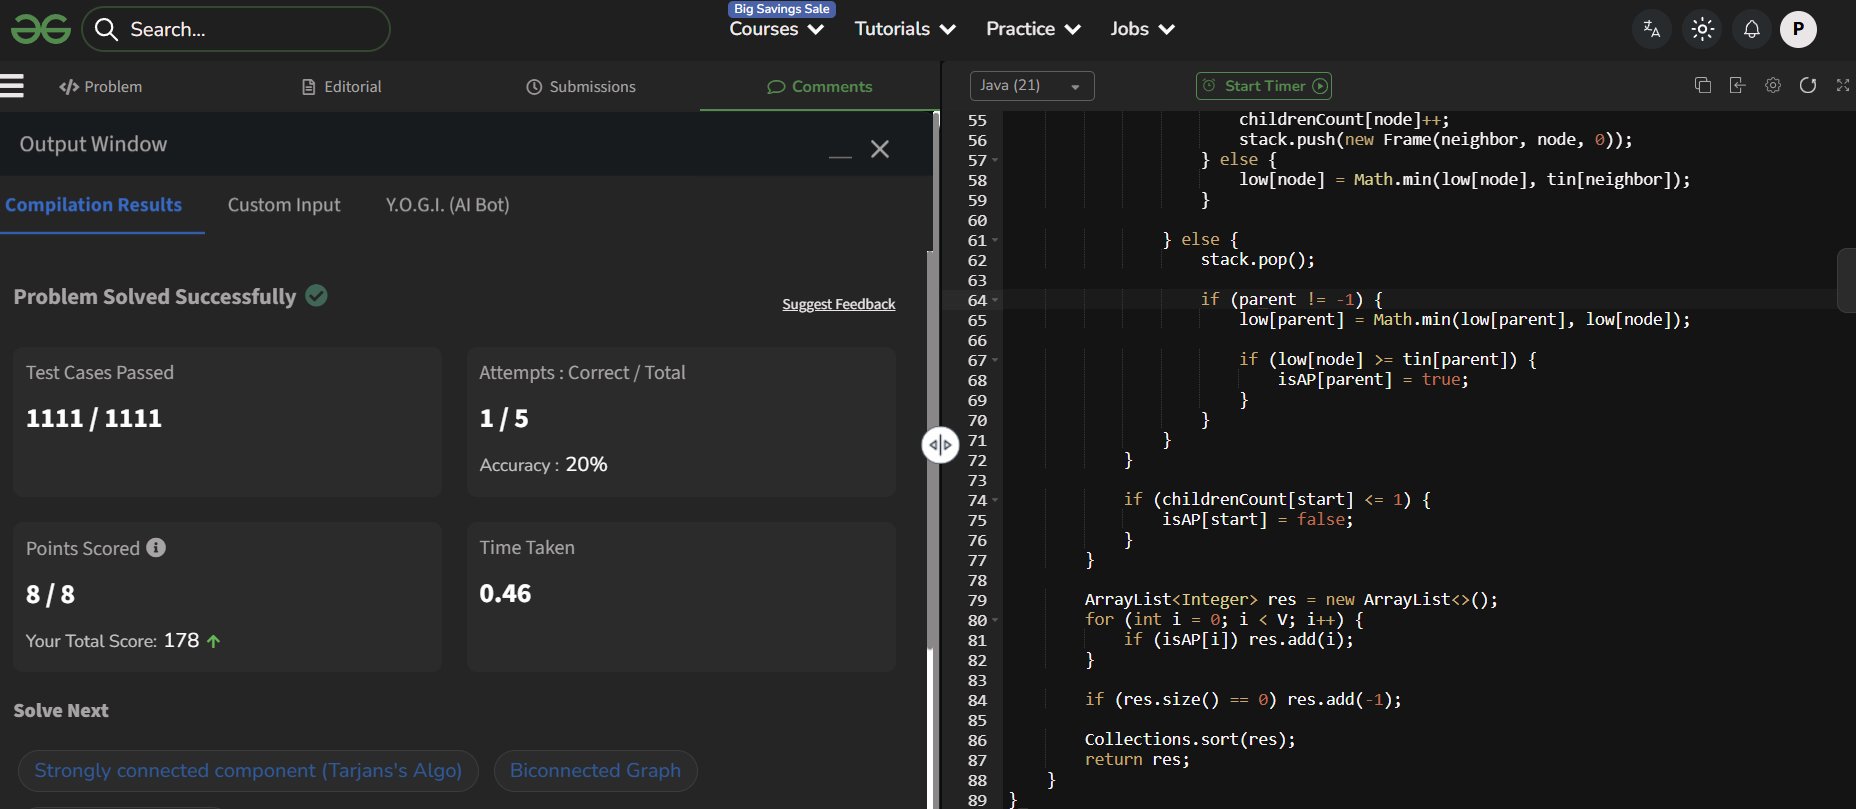Image resolution: width=1856 pixels, height=809 pixels.
Task: Open the language translation menu
Action: [1652, 29]
